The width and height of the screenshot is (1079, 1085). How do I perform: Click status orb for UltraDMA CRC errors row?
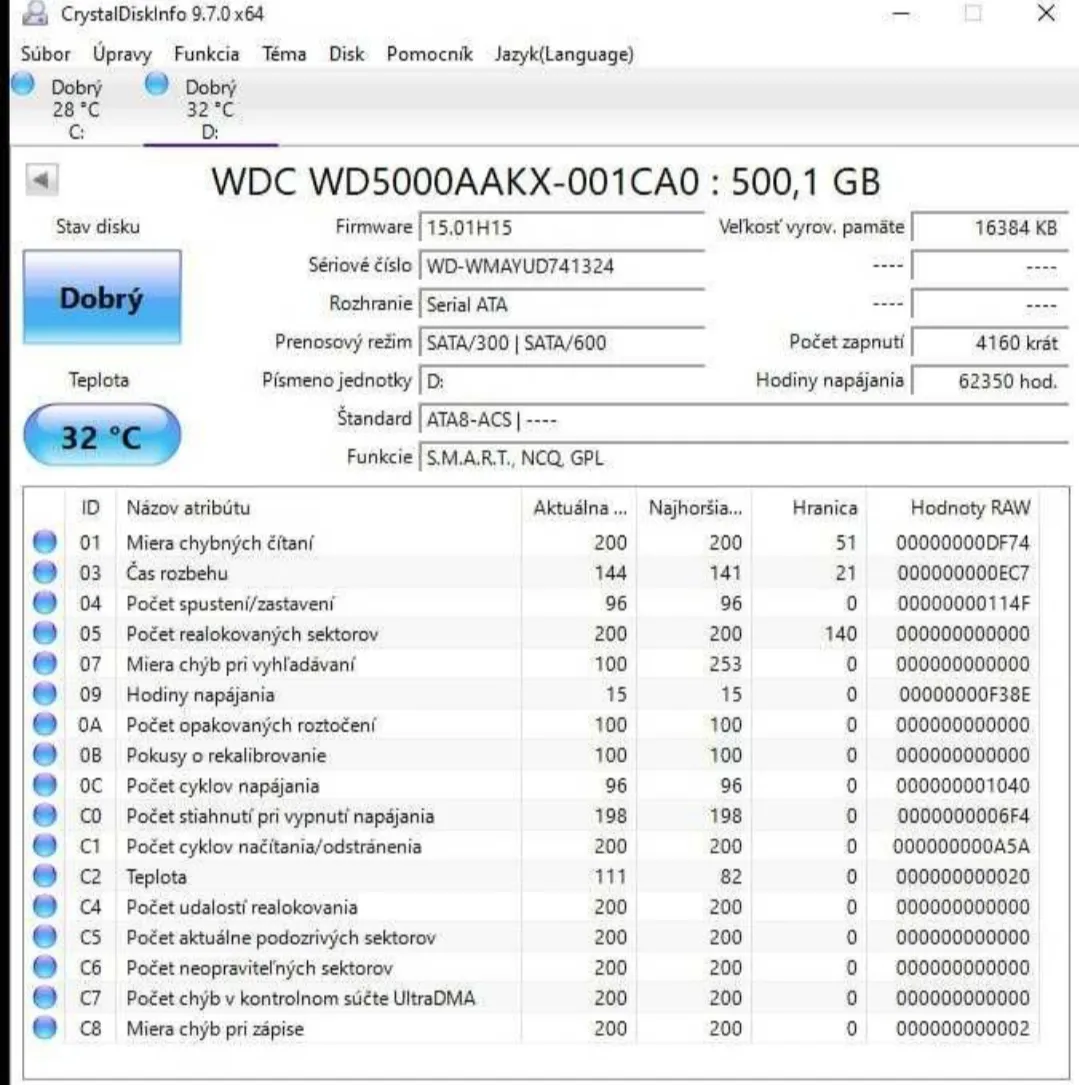coord(45,998)
